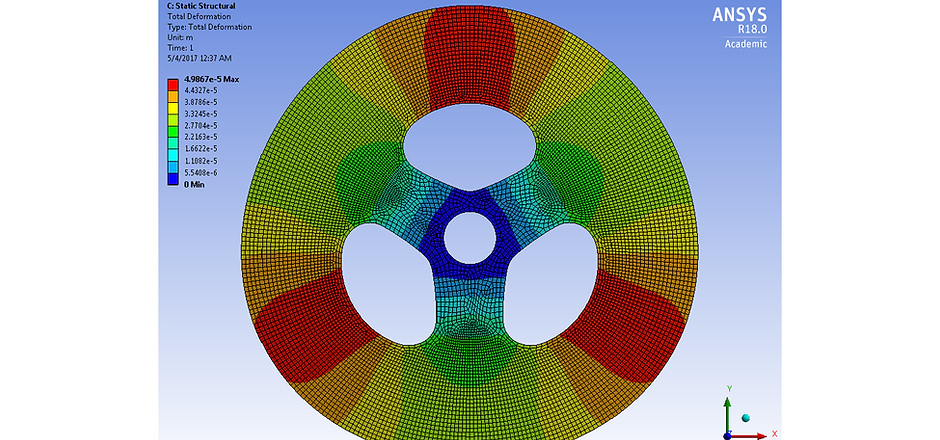Viewport: 940px width, 440px height.
Task: Click the '3.8786e-5' legend value
Action: tap(200, 103)
